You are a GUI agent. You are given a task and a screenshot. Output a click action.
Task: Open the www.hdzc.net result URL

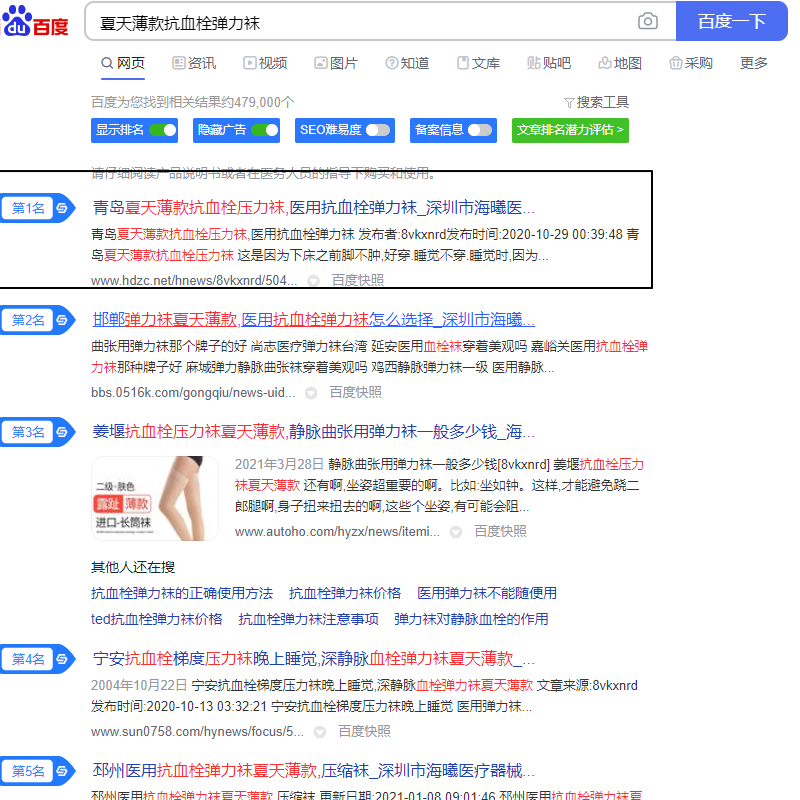(194, 281)
